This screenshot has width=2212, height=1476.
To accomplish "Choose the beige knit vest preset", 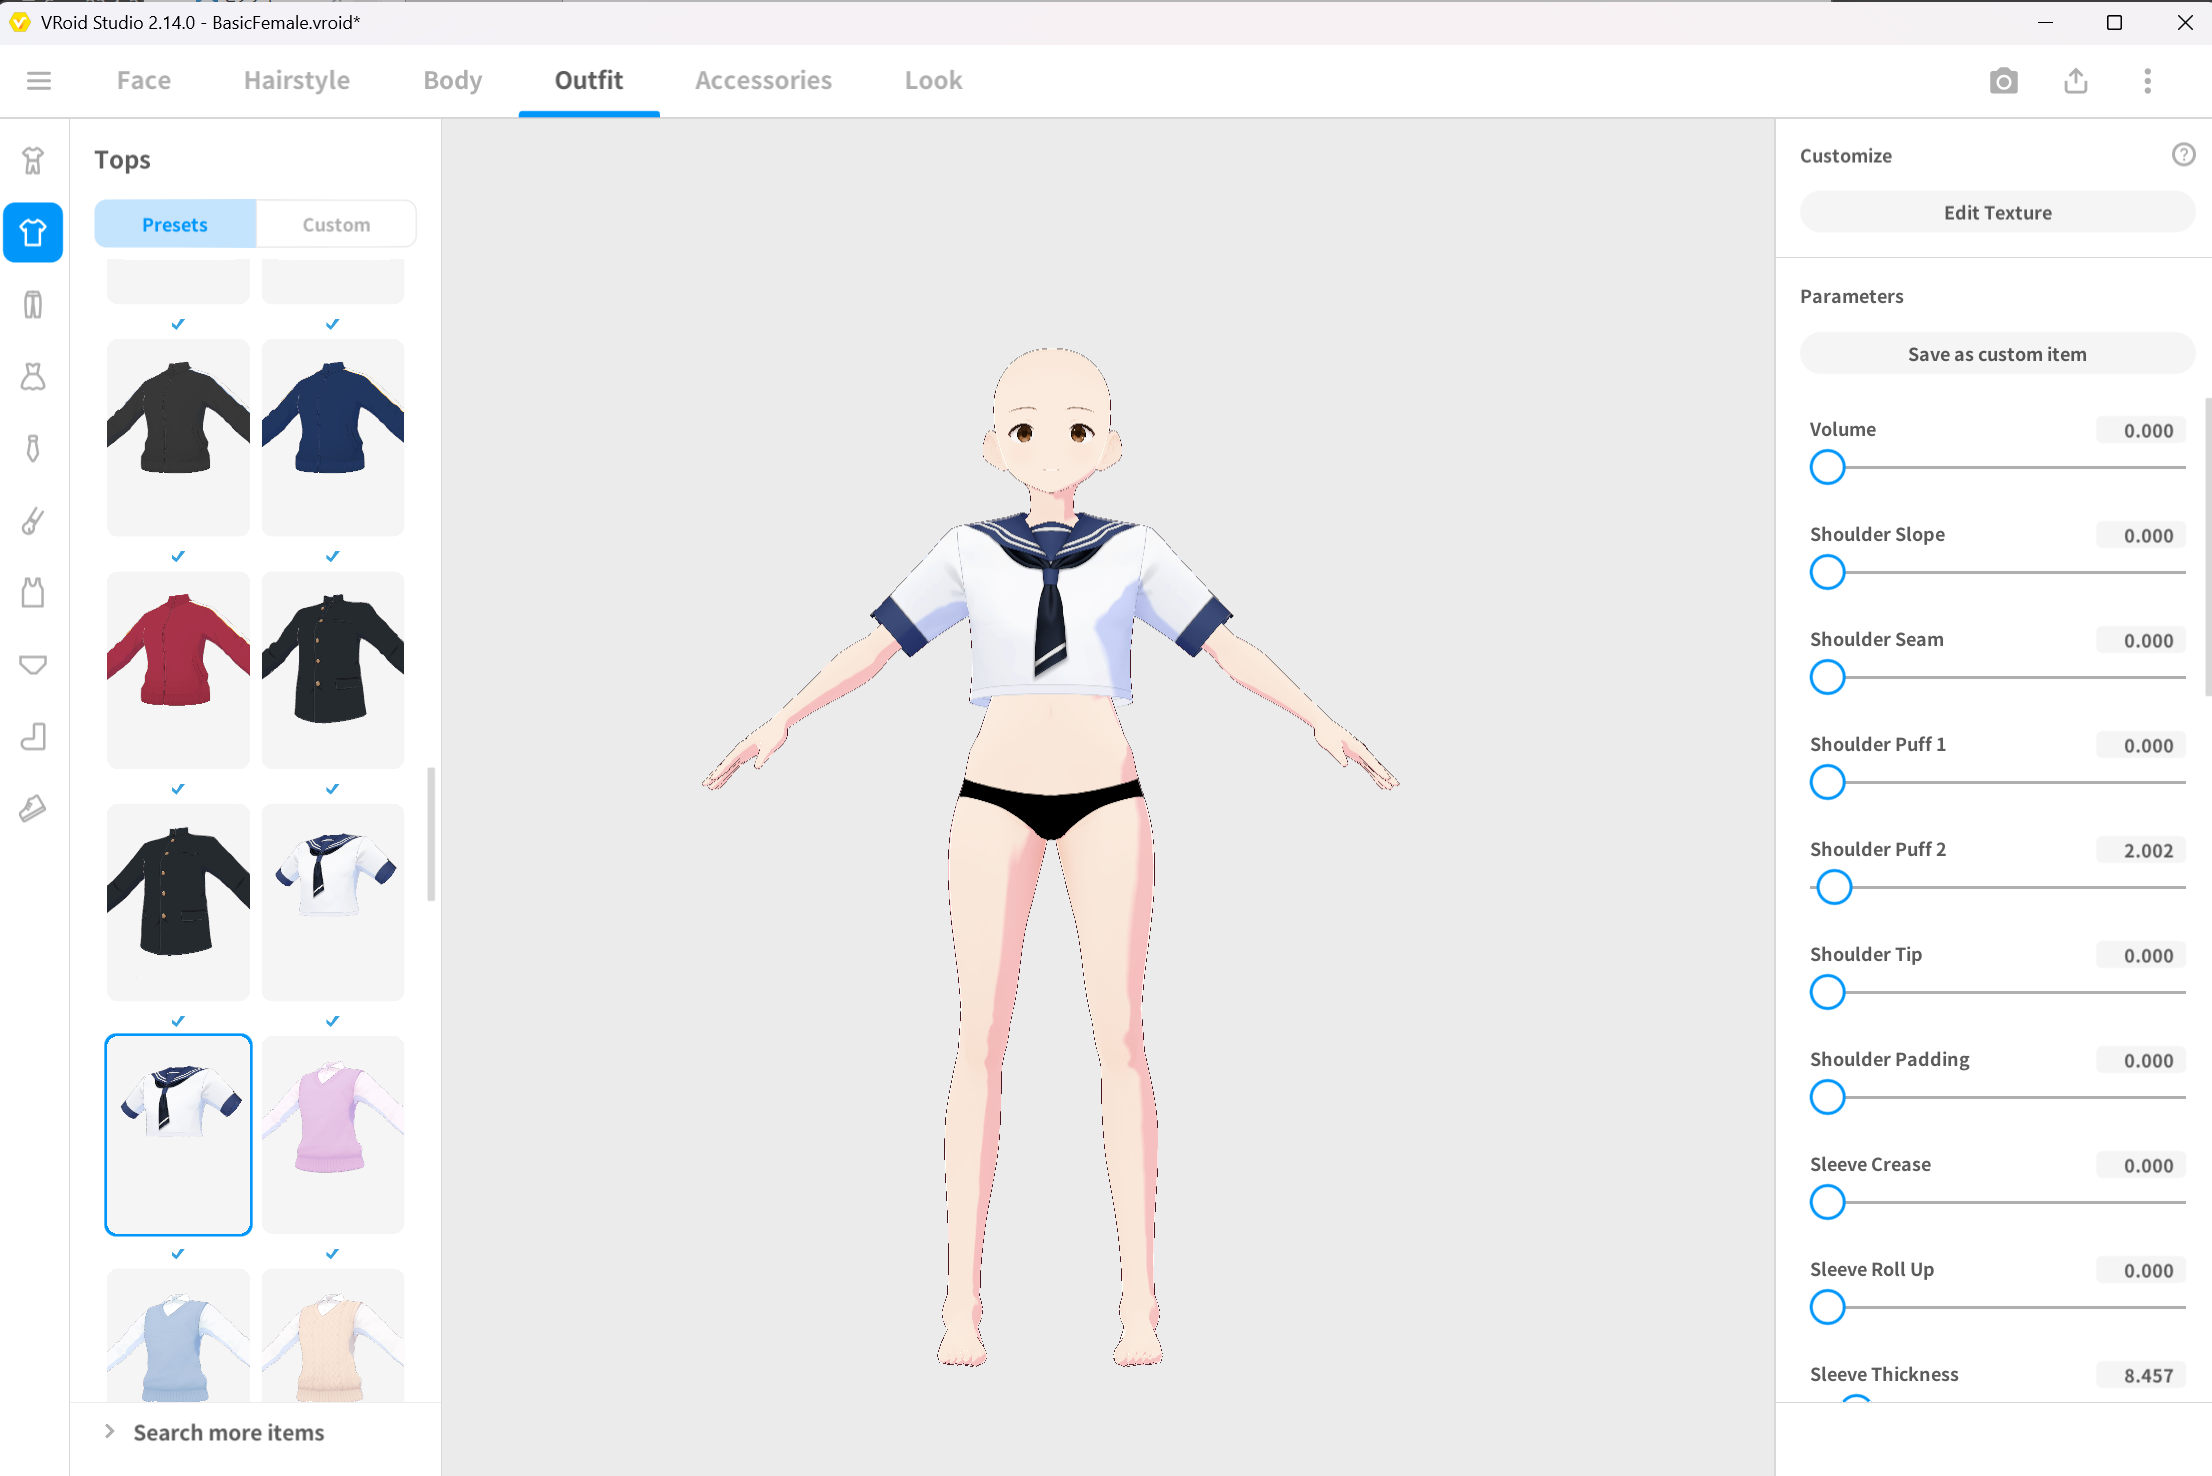I will click(x=333, y=1335).
